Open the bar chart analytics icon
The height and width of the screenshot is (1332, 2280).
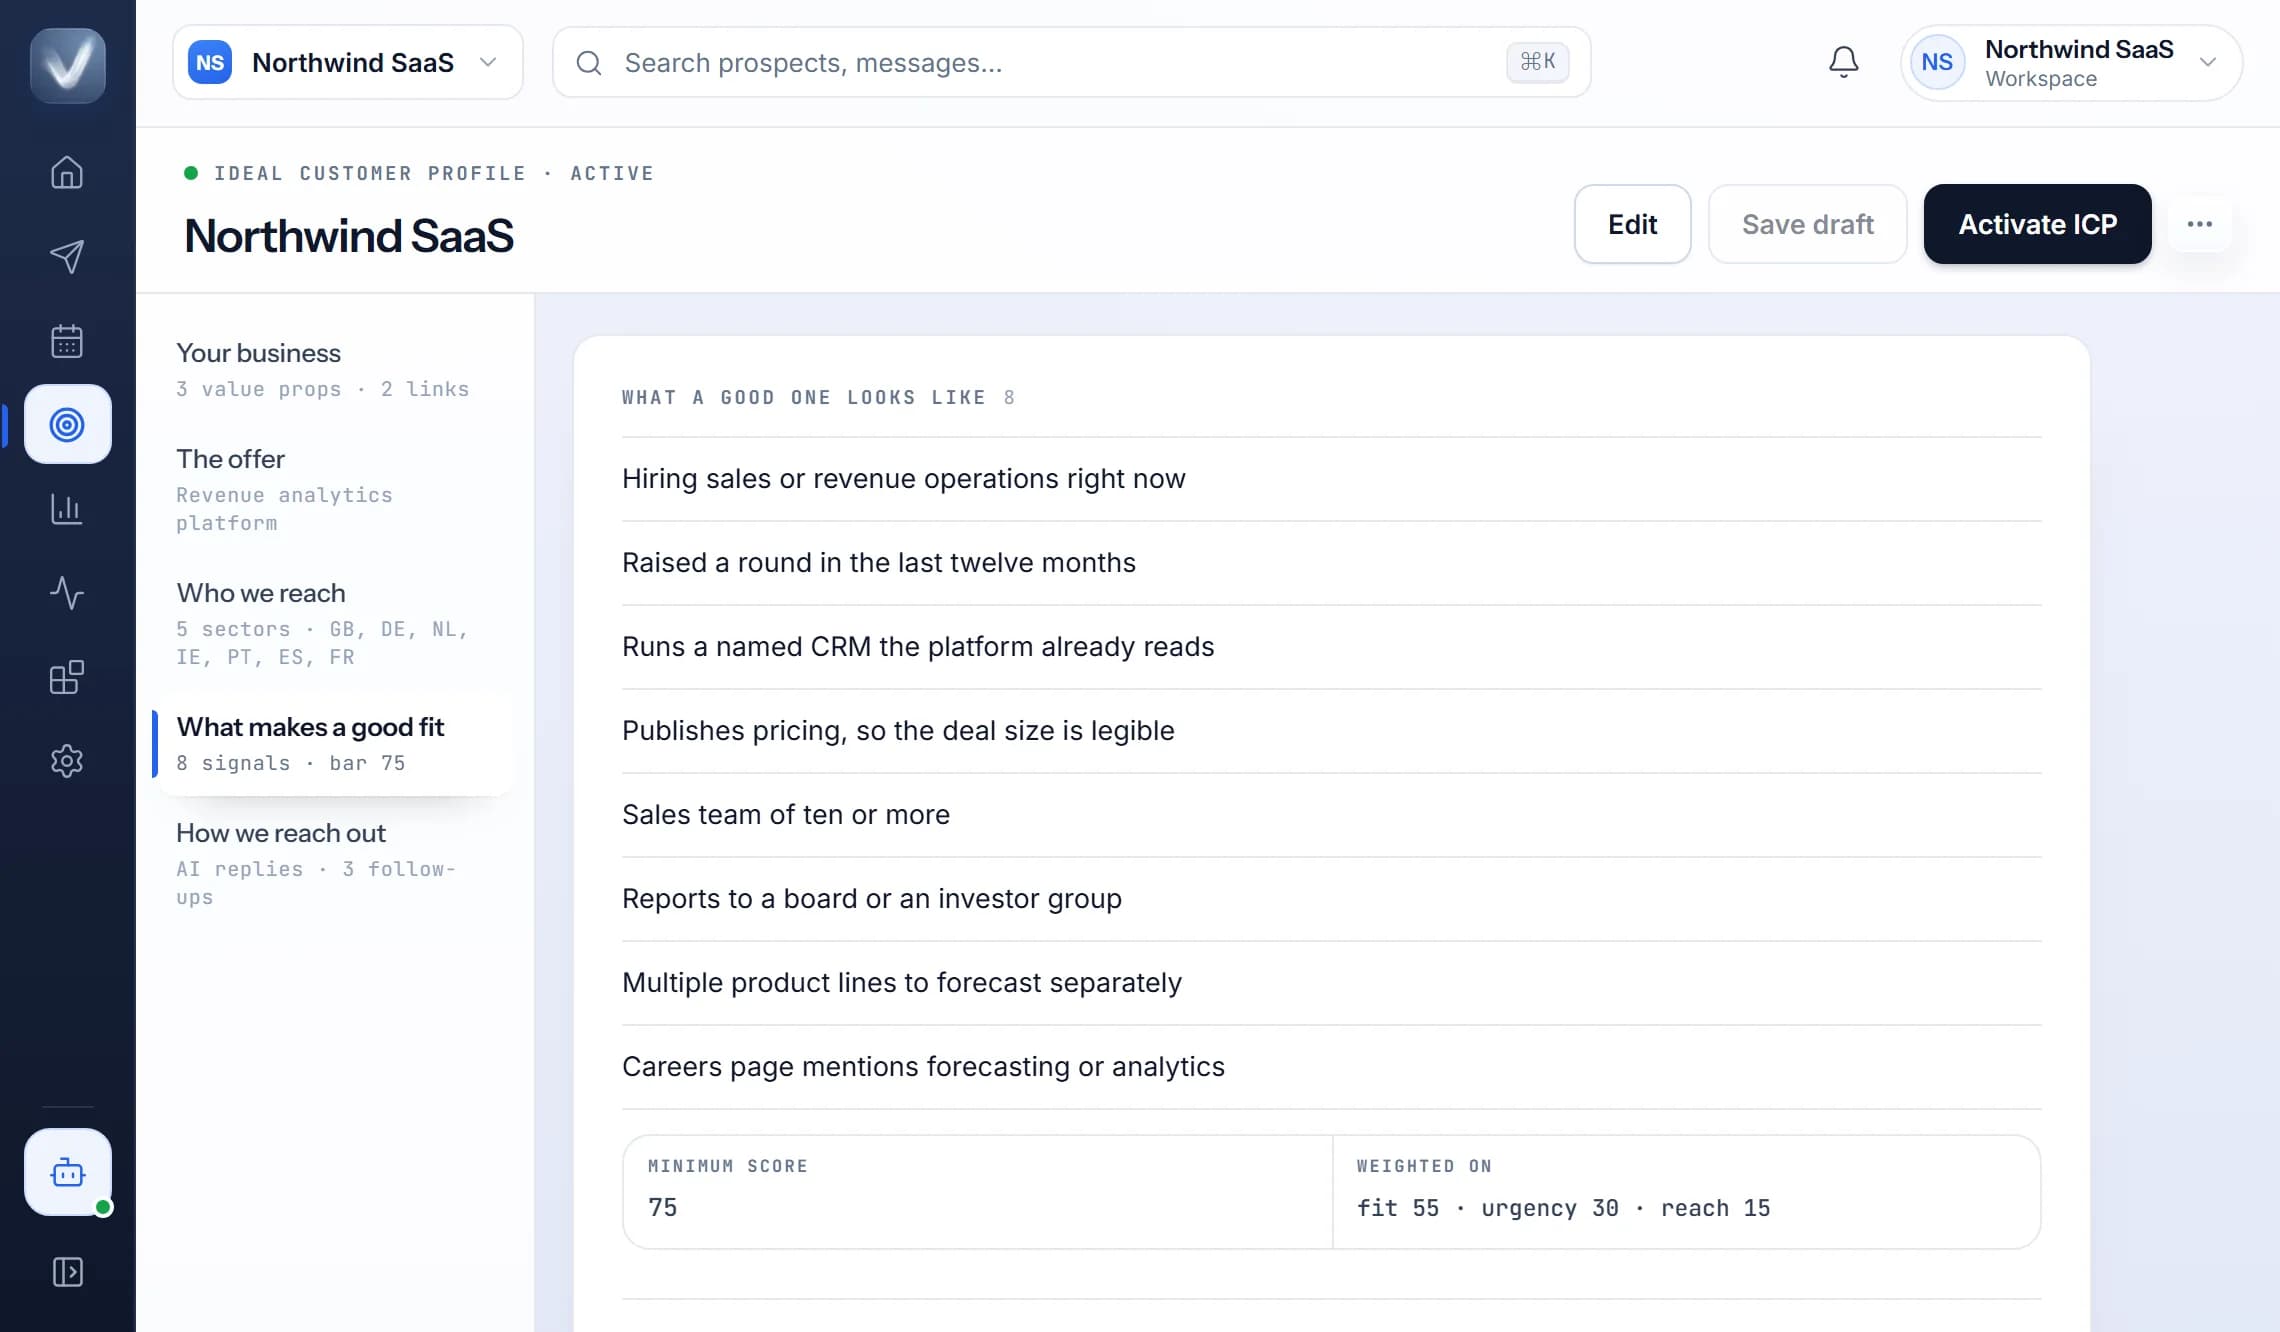pos(67,508)
